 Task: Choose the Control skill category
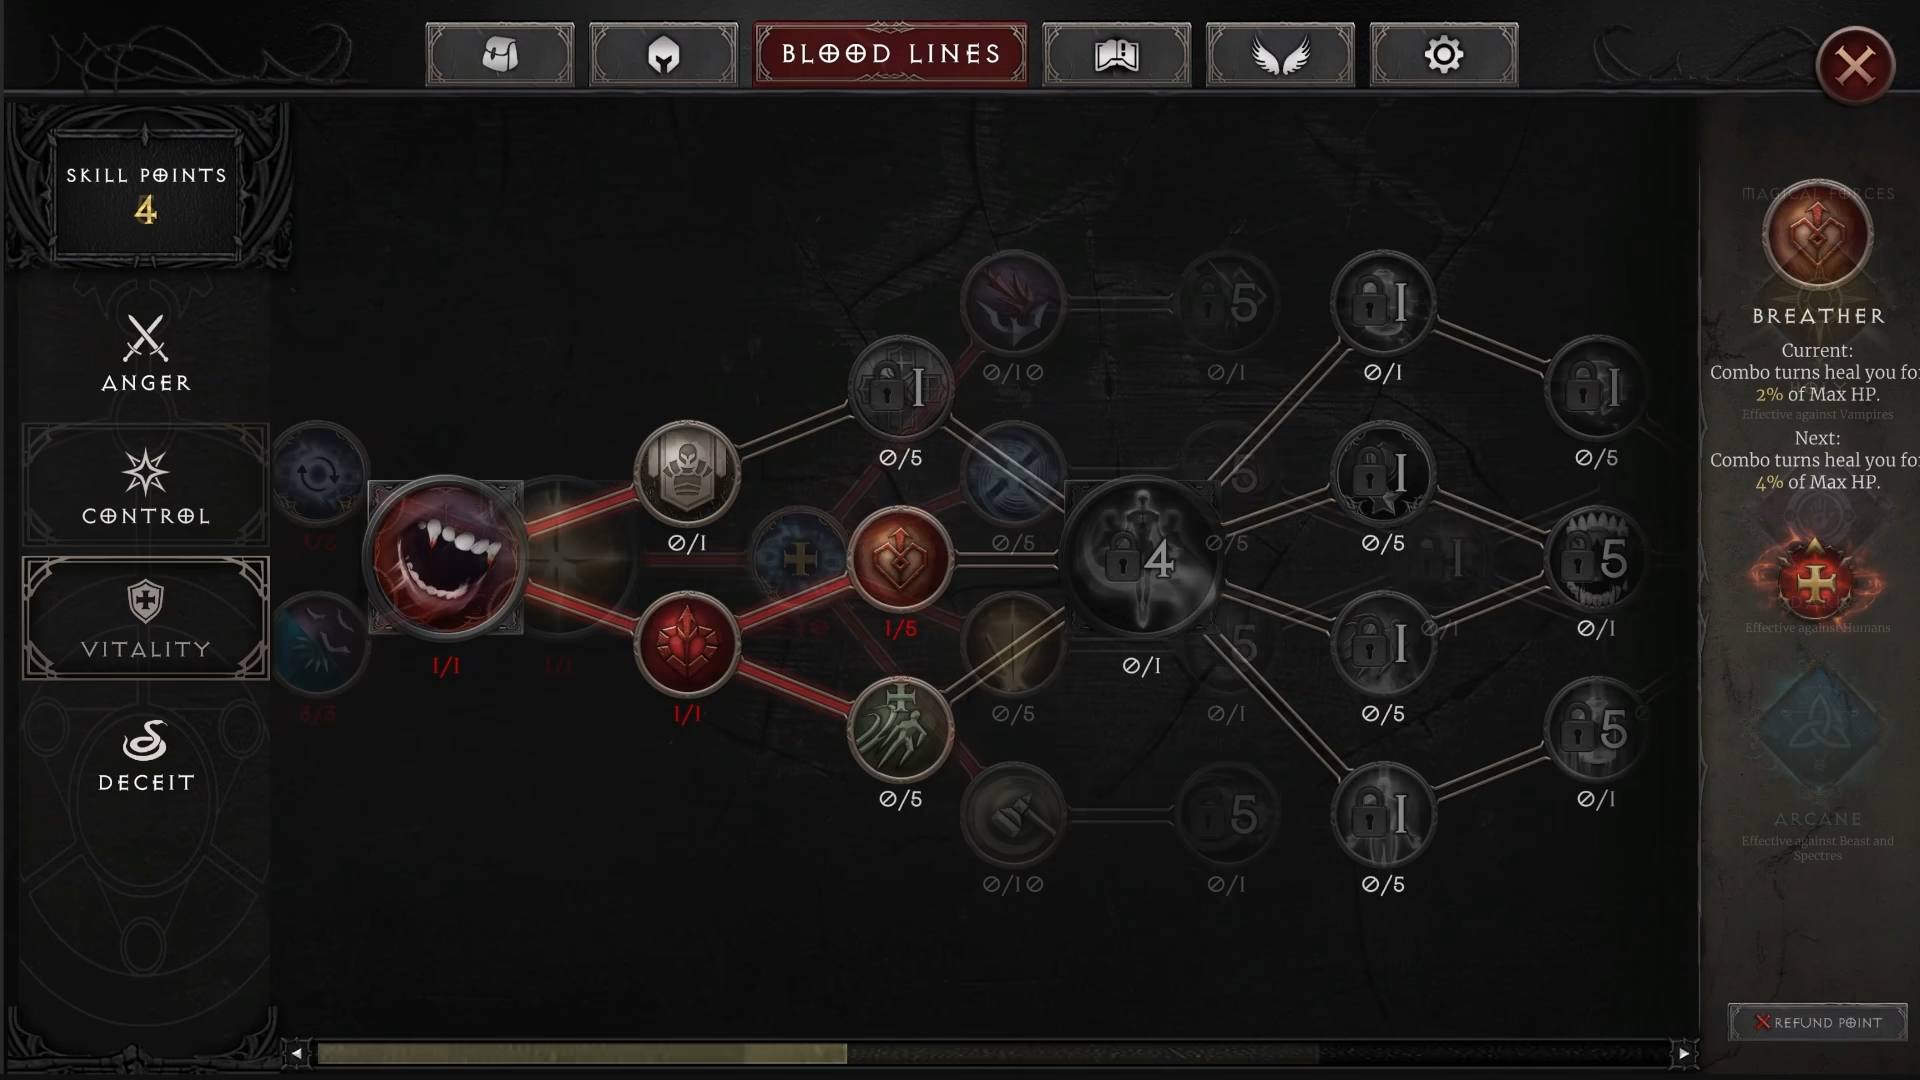pos(146,485)
